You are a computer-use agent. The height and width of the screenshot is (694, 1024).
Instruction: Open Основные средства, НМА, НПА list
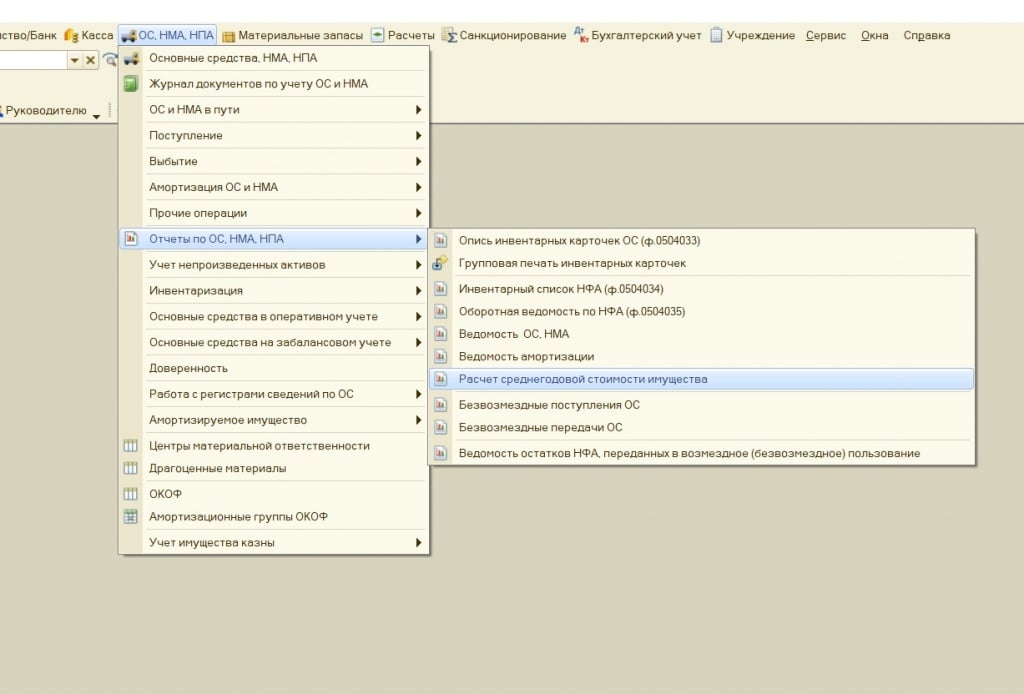coord(232,58)
